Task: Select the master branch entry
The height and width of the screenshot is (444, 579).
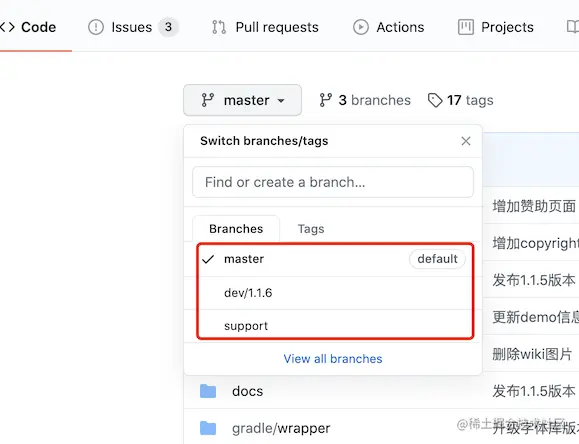Action: [x=333, y=259]
